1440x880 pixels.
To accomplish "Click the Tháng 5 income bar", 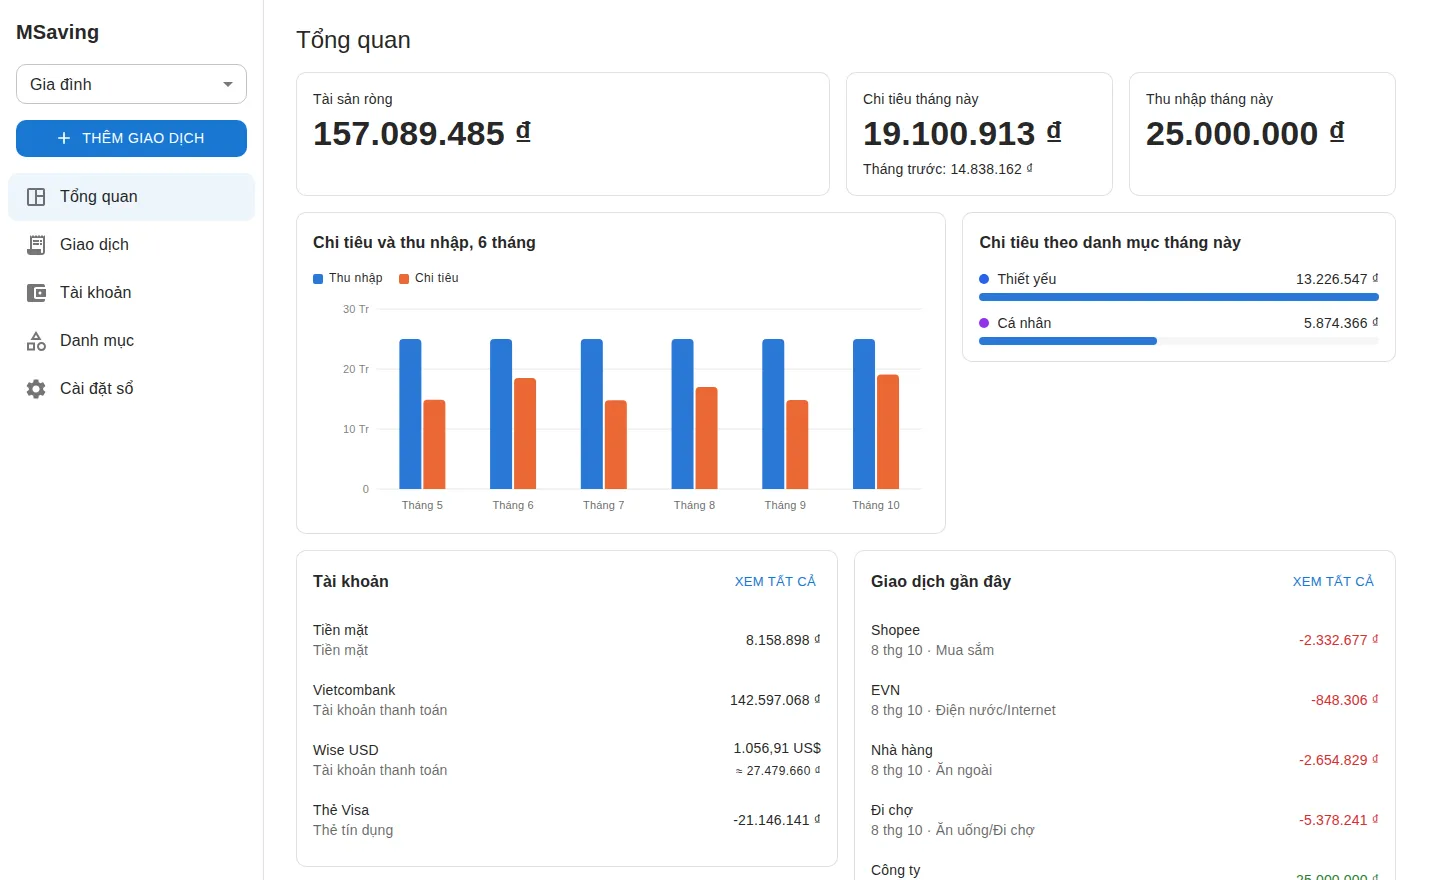I will click(410, 414).
